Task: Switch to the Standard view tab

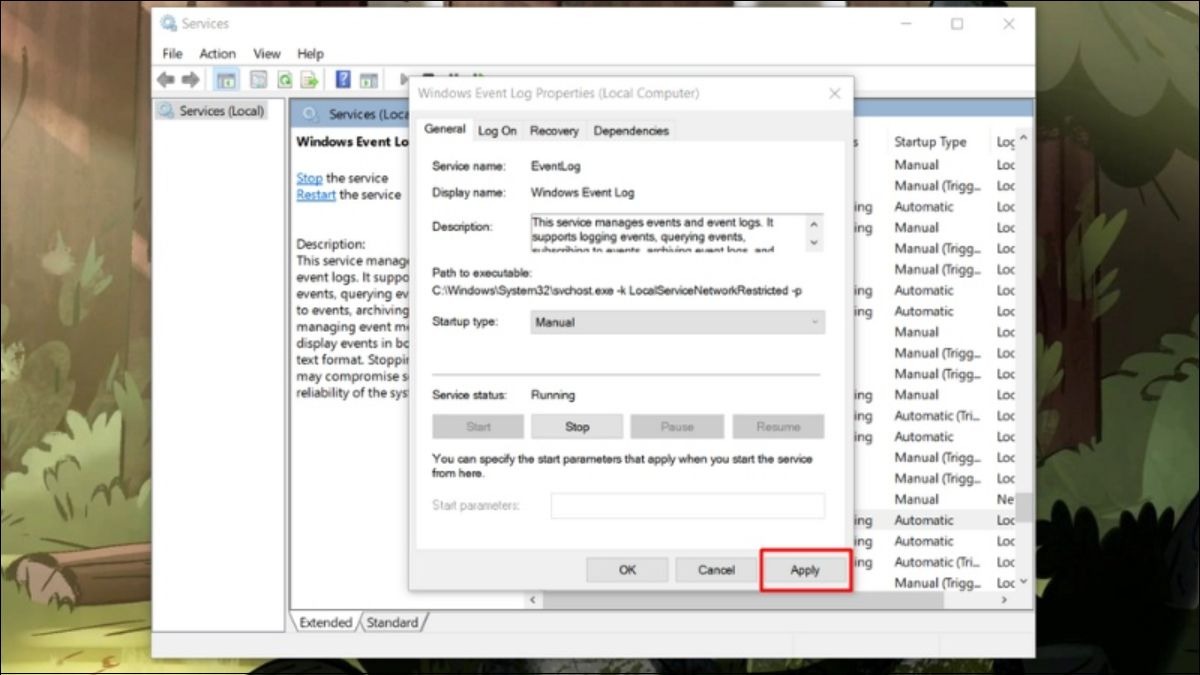Action: [x=392, y=622]
